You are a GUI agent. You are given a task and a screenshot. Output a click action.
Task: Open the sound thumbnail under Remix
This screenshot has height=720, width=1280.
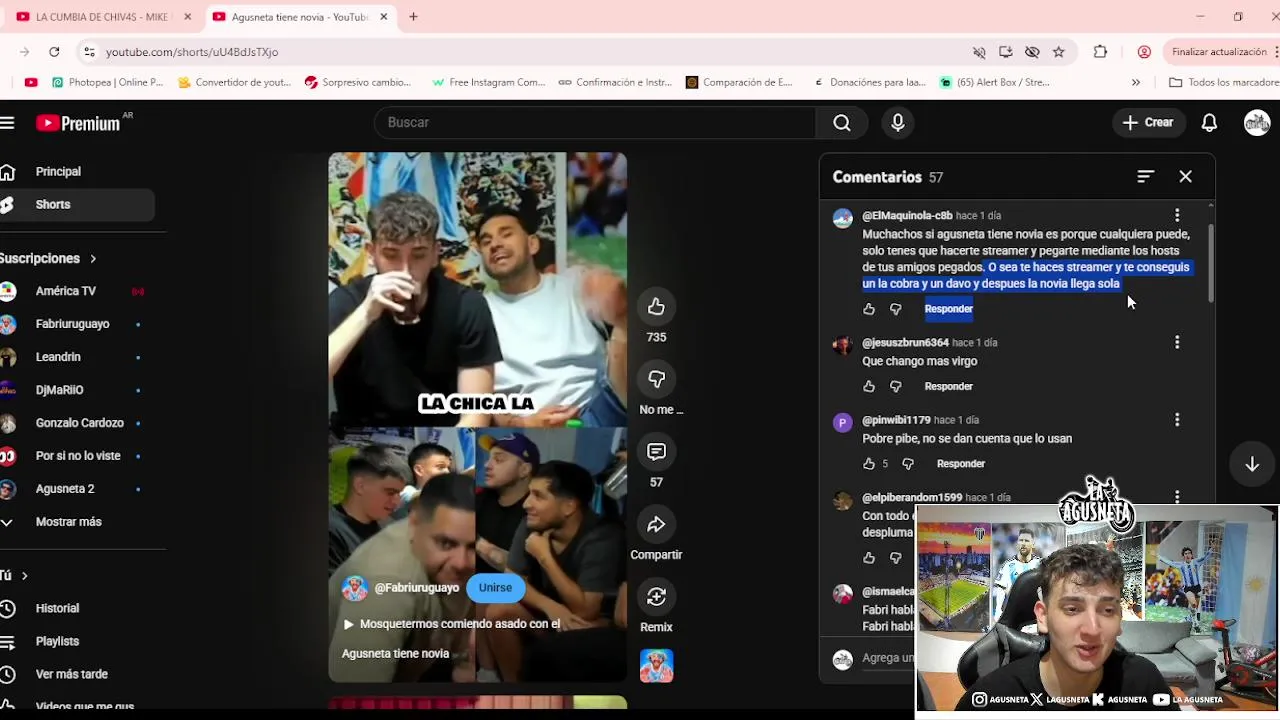(x=656, y=666)
